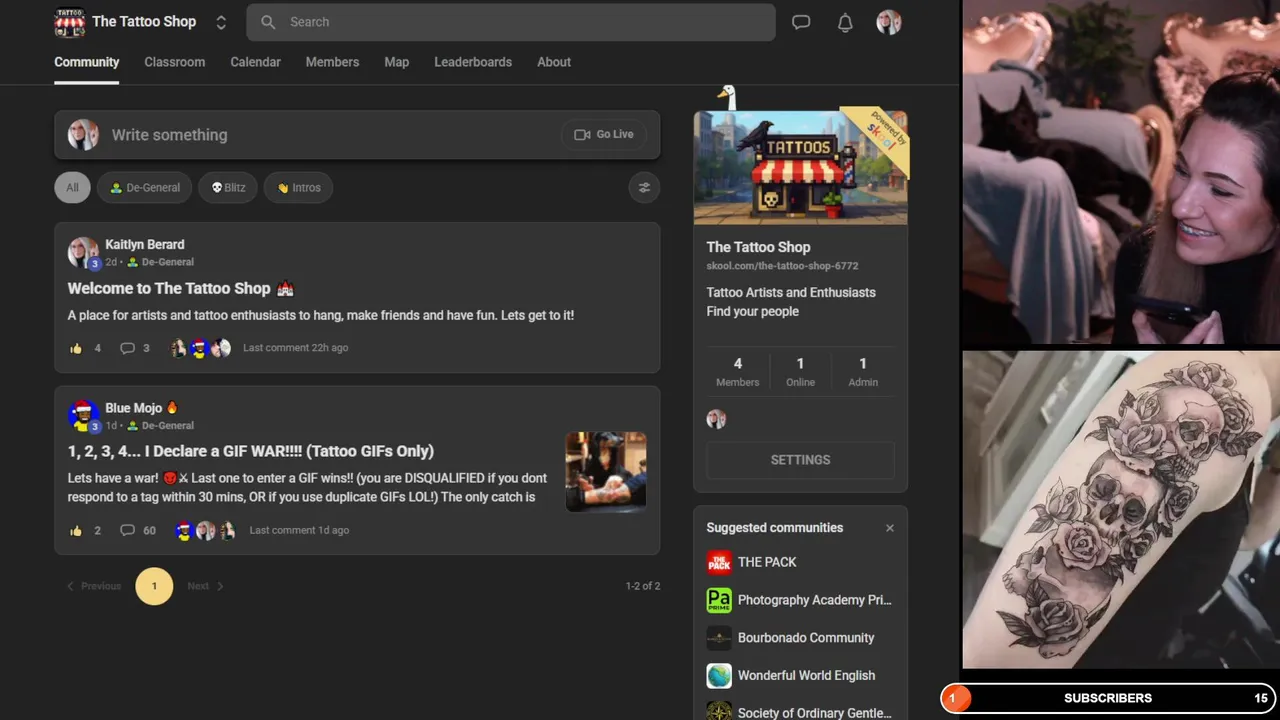Click the Photography Academy logo icon

pos(719,600)
